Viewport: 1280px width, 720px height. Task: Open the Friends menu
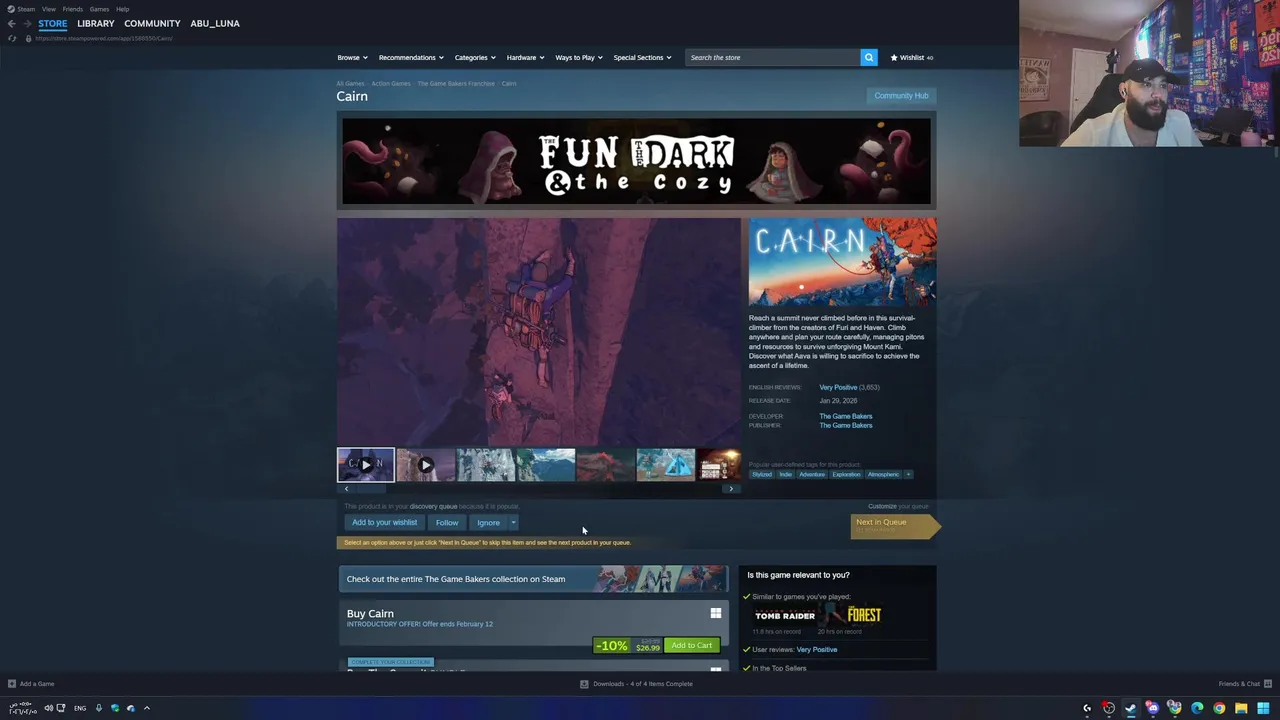tap(73, 9)
